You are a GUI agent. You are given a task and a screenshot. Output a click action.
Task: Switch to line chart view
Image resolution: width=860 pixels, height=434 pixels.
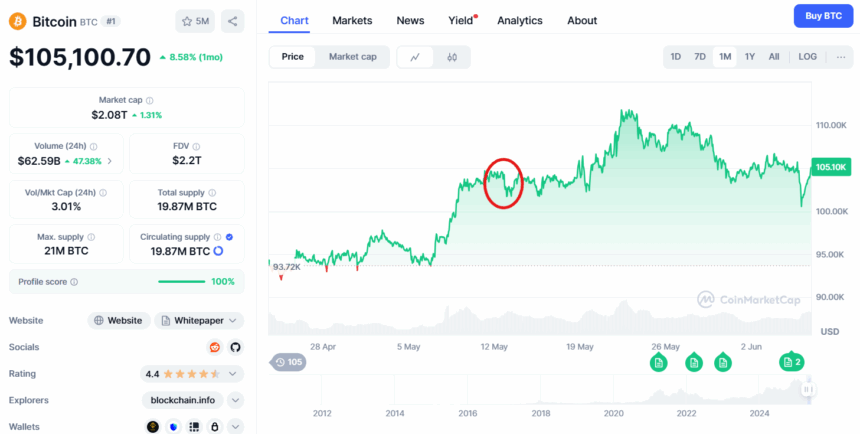tap(415, 57)
